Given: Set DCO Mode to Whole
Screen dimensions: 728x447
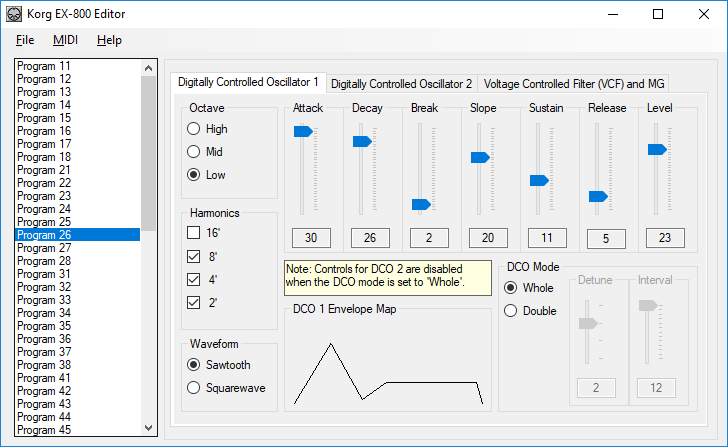Looking at the screenshot, I should (x=529, y=288).
